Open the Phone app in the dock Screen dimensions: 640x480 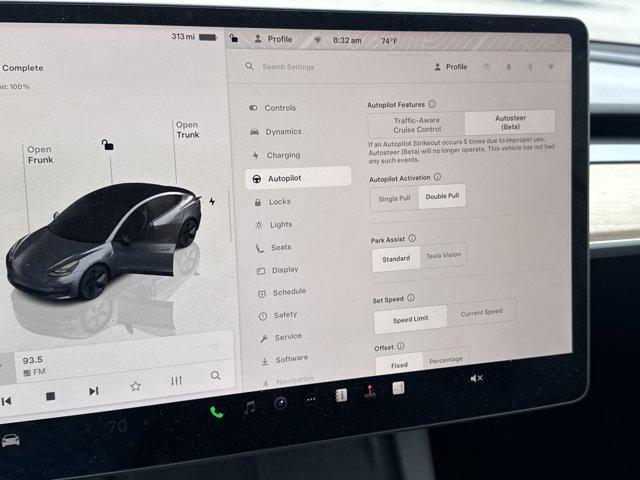pyautogui.click(x=216, y=412)
